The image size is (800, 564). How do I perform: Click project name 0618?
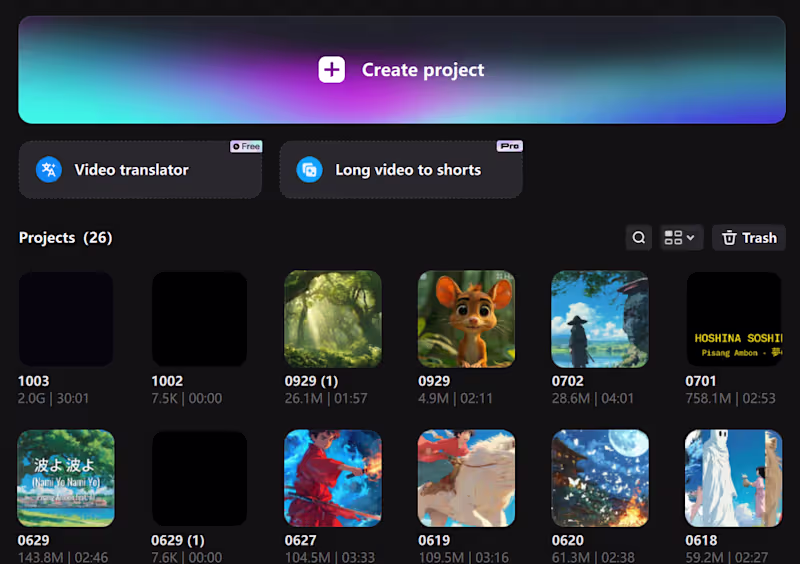[x=701, y=541]
